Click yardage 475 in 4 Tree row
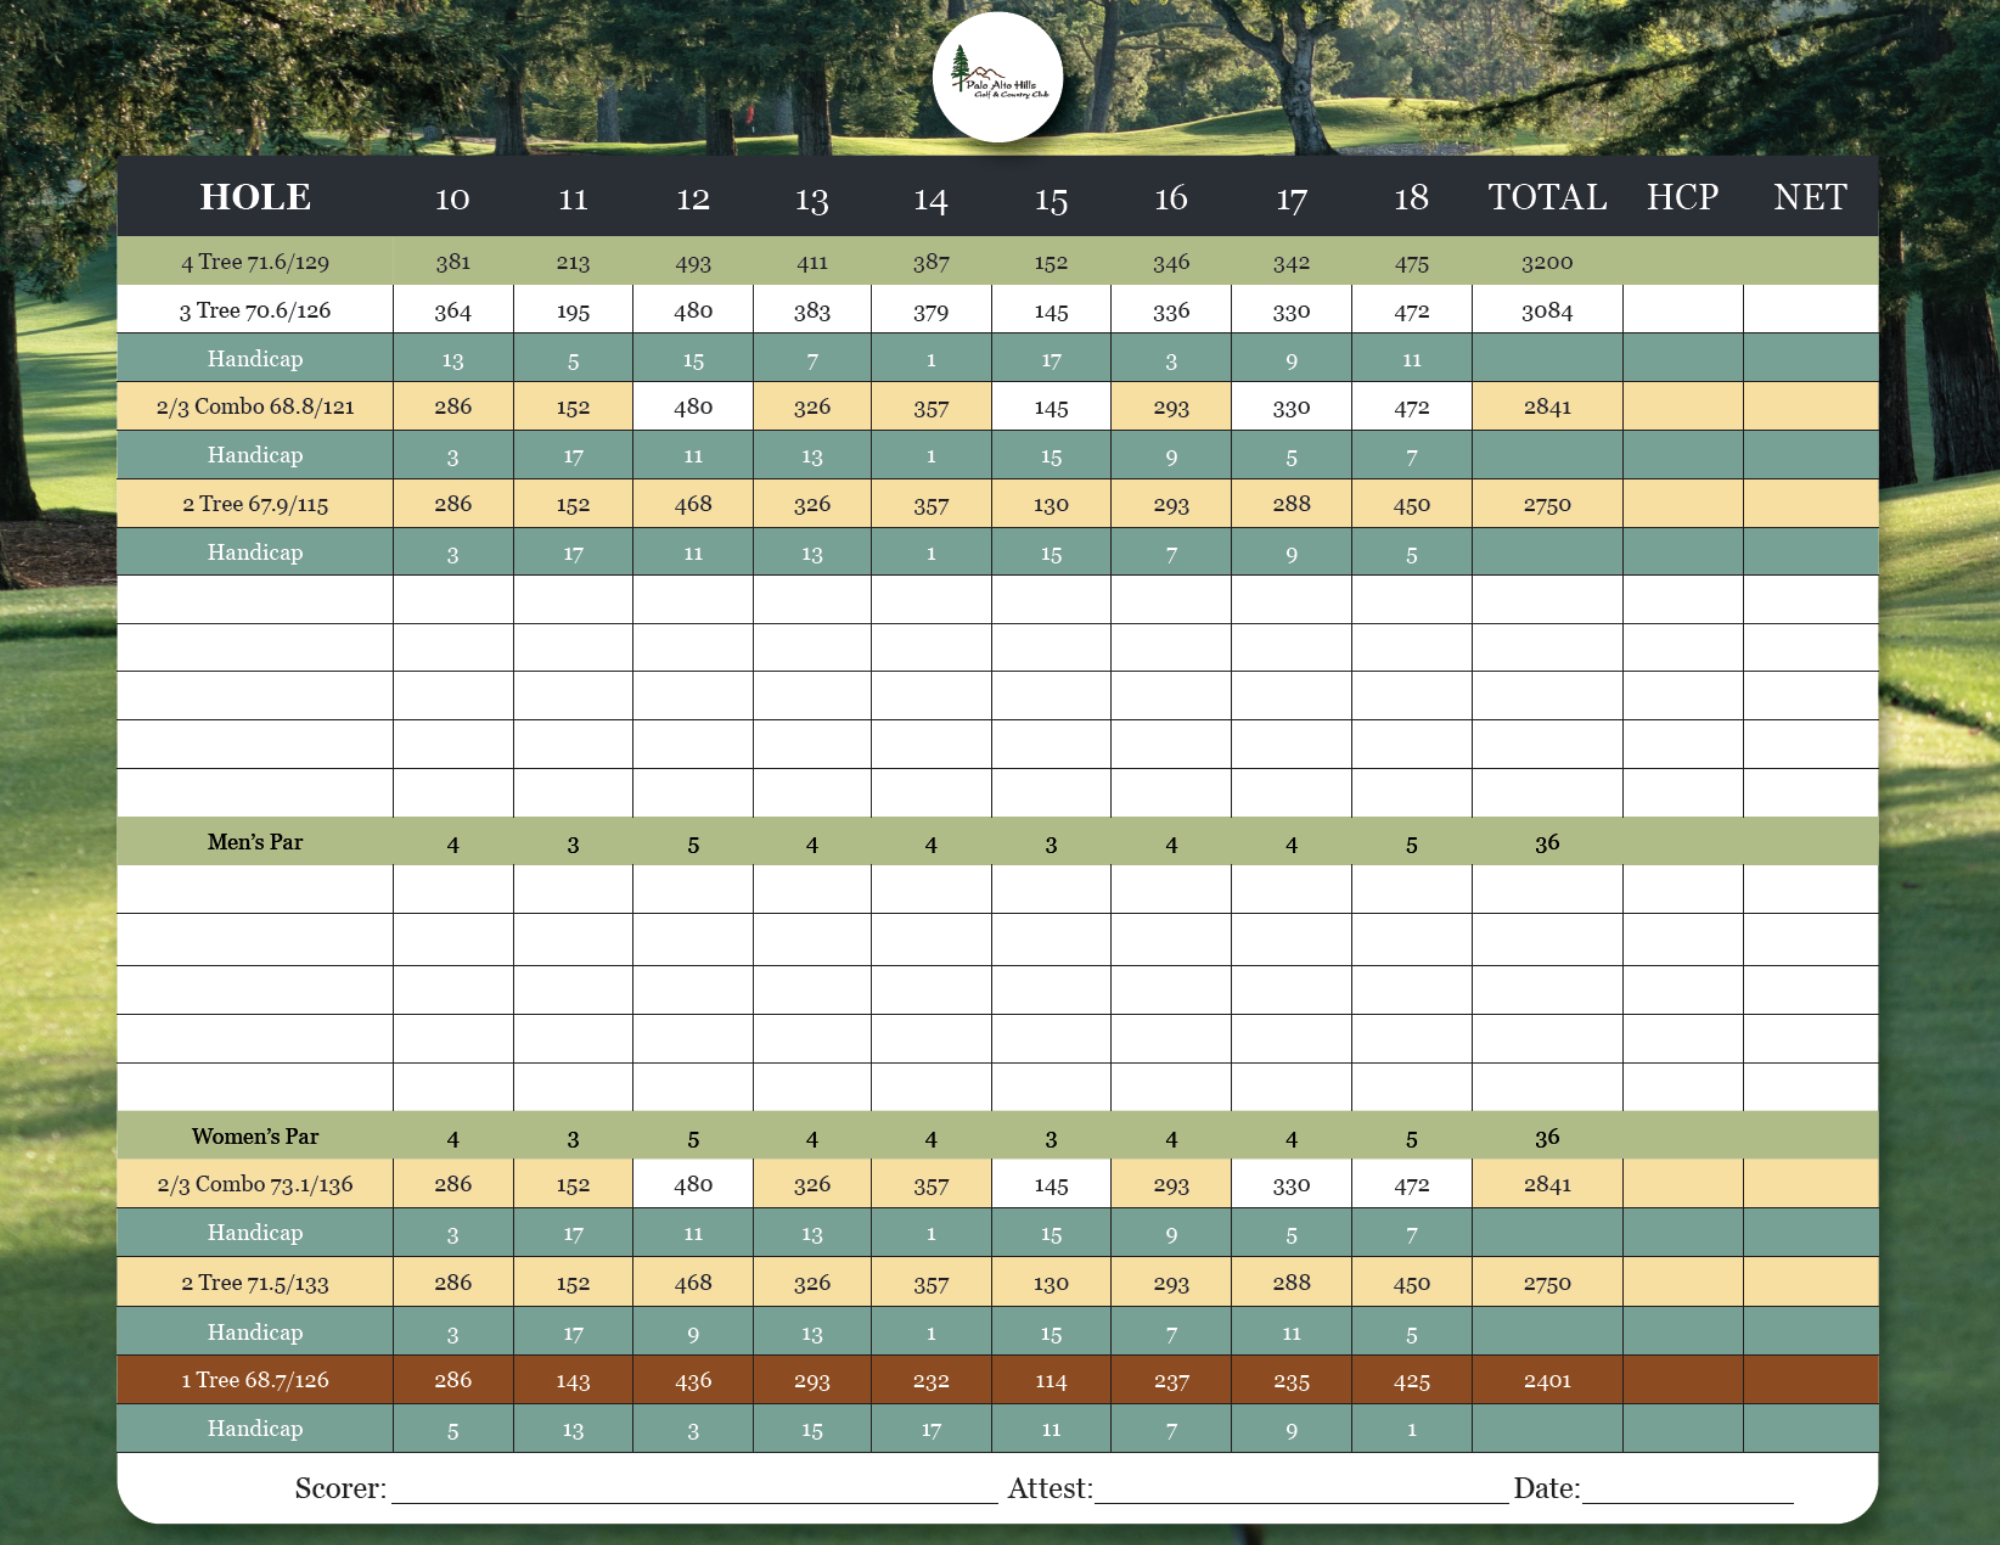This screenshot has height=1545, width=2000. (1412, 263)
